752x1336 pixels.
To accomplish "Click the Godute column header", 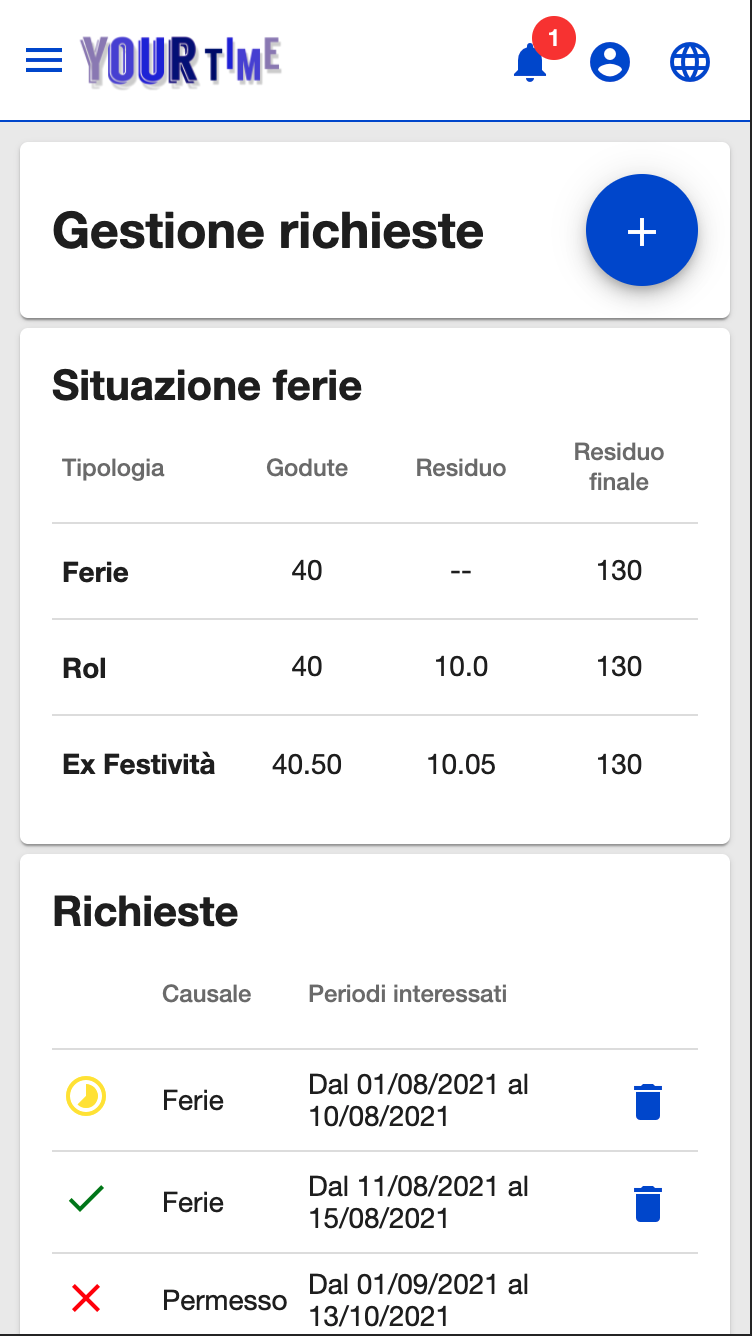I will tap(307, 468).
